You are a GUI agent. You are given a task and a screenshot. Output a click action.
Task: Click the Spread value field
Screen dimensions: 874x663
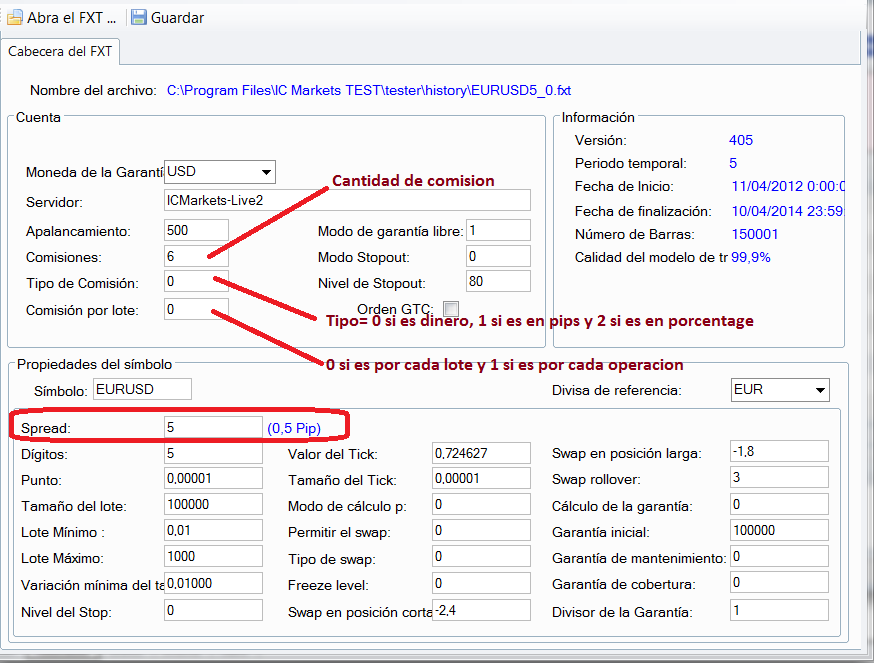tap(212, 427)
